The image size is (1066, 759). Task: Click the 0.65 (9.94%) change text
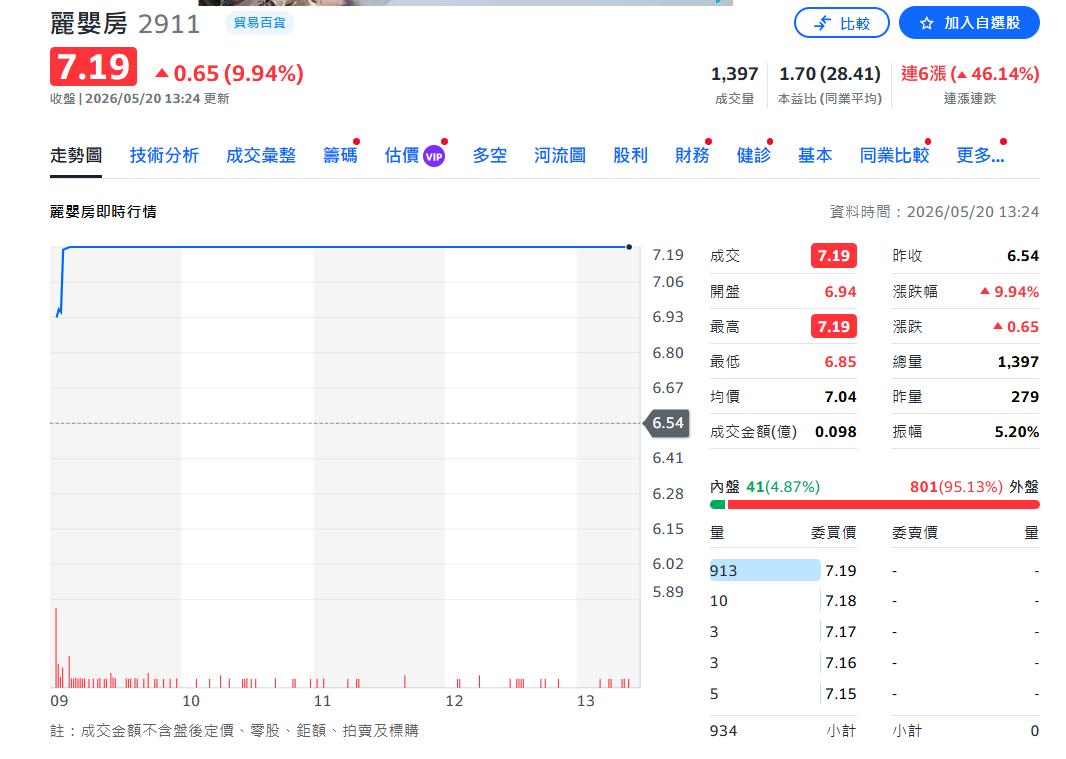230,73
